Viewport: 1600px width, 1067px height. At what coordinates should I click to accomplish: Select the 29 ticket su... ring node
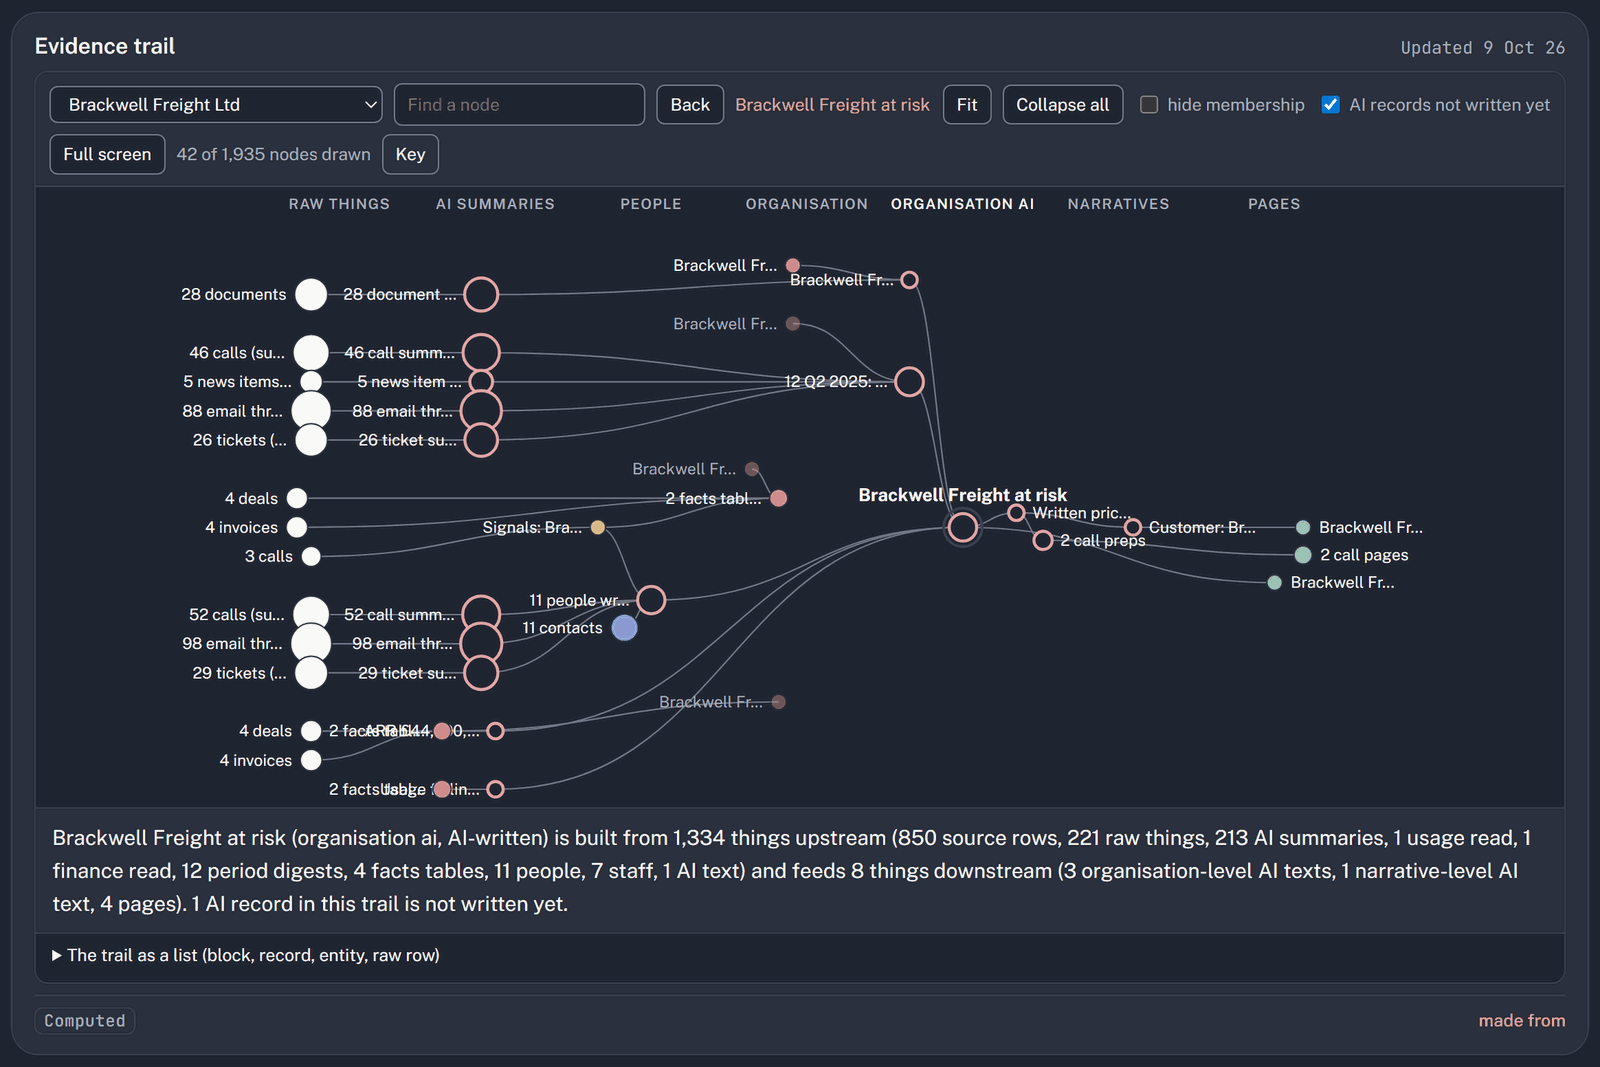pos(481,673)
